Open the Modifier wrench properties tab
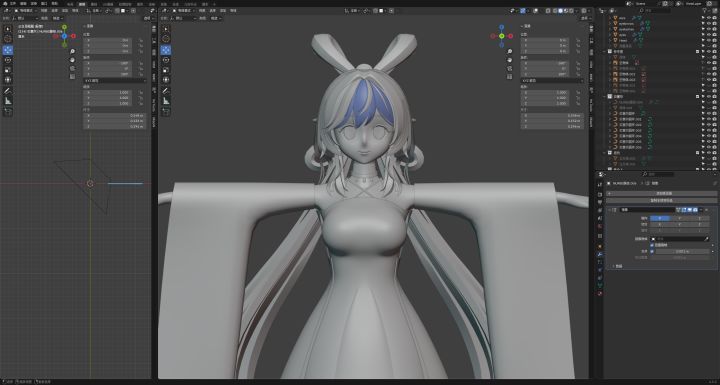Screen dimensions: 720x385 click(600, 254)
